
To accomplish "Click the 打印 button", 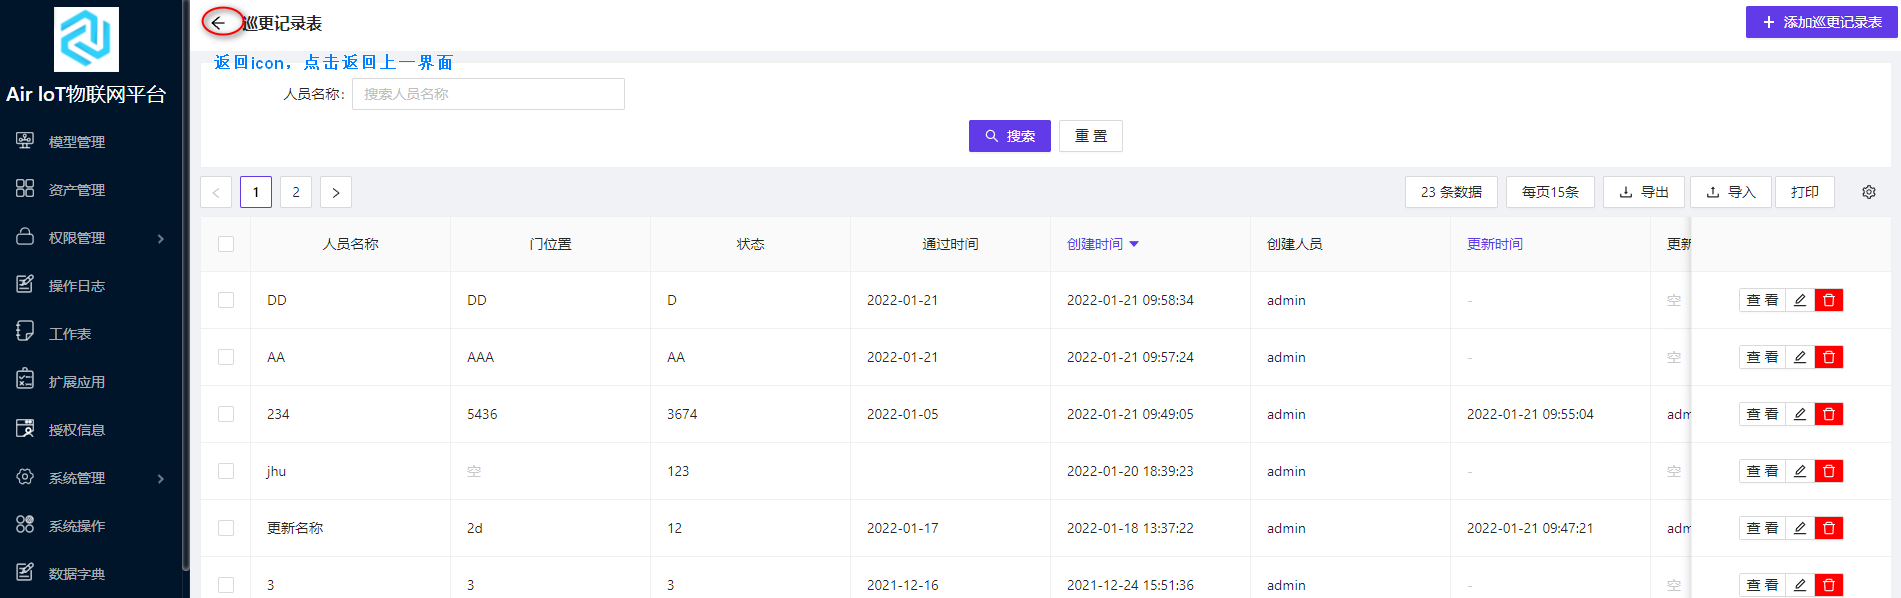I will coord(1805,192).
